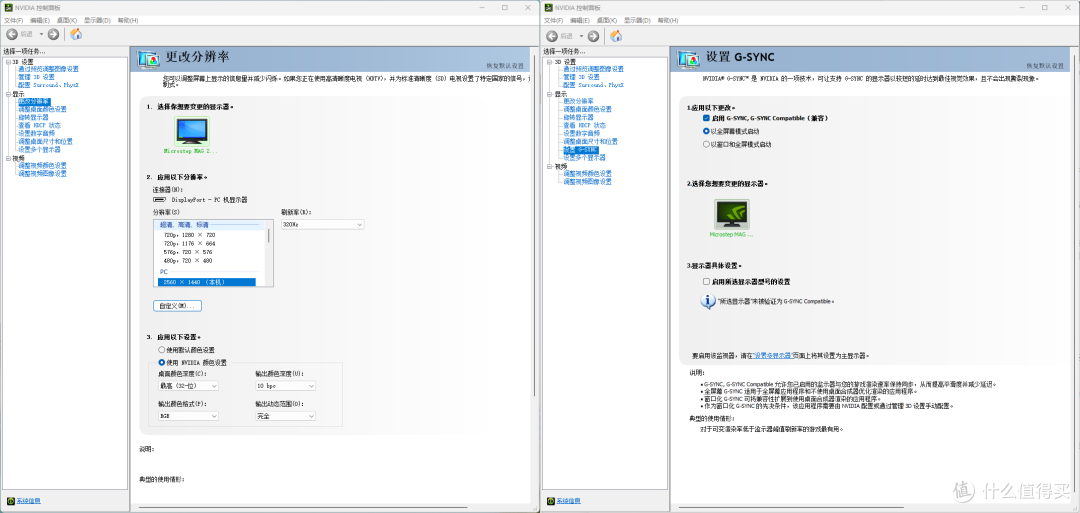The image size is (1080, 513).
Task: Open 输出颜色格式 RGB dropdown
Action: (188, 417)
